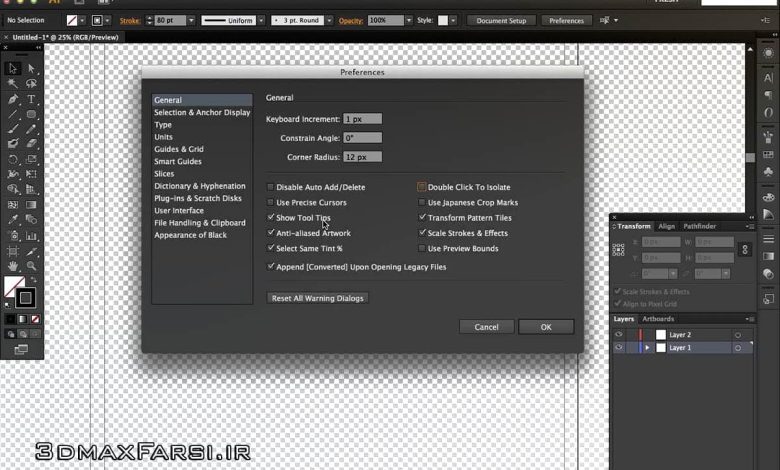Switch to the Pathfinder tab
Screen dimensions: 780x470
pos(699,226)
